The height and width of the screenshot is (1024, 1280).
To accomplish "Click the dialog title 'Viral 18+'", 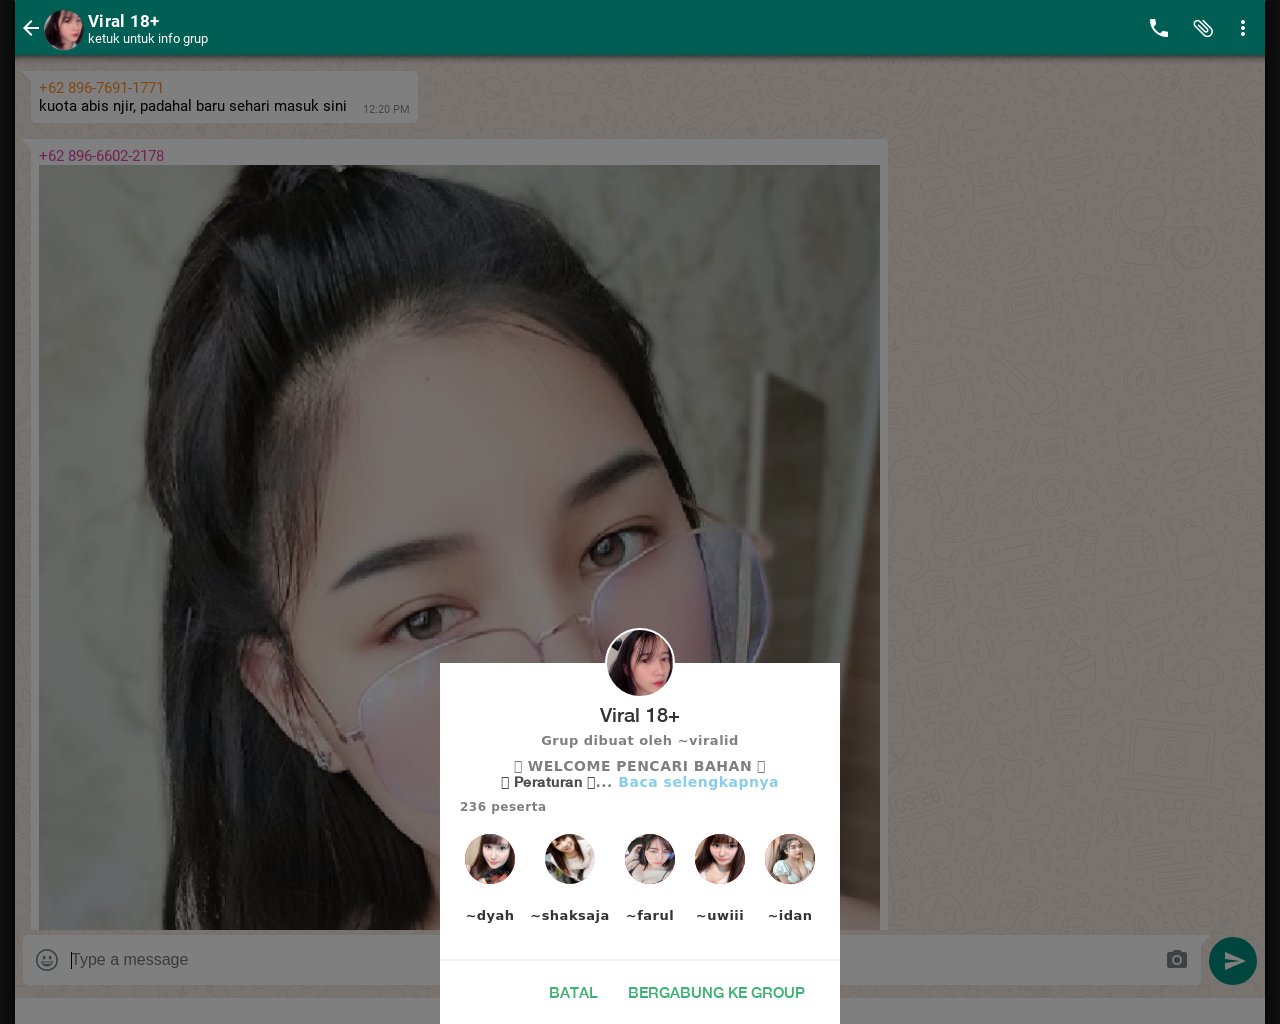I will point(640,716).
